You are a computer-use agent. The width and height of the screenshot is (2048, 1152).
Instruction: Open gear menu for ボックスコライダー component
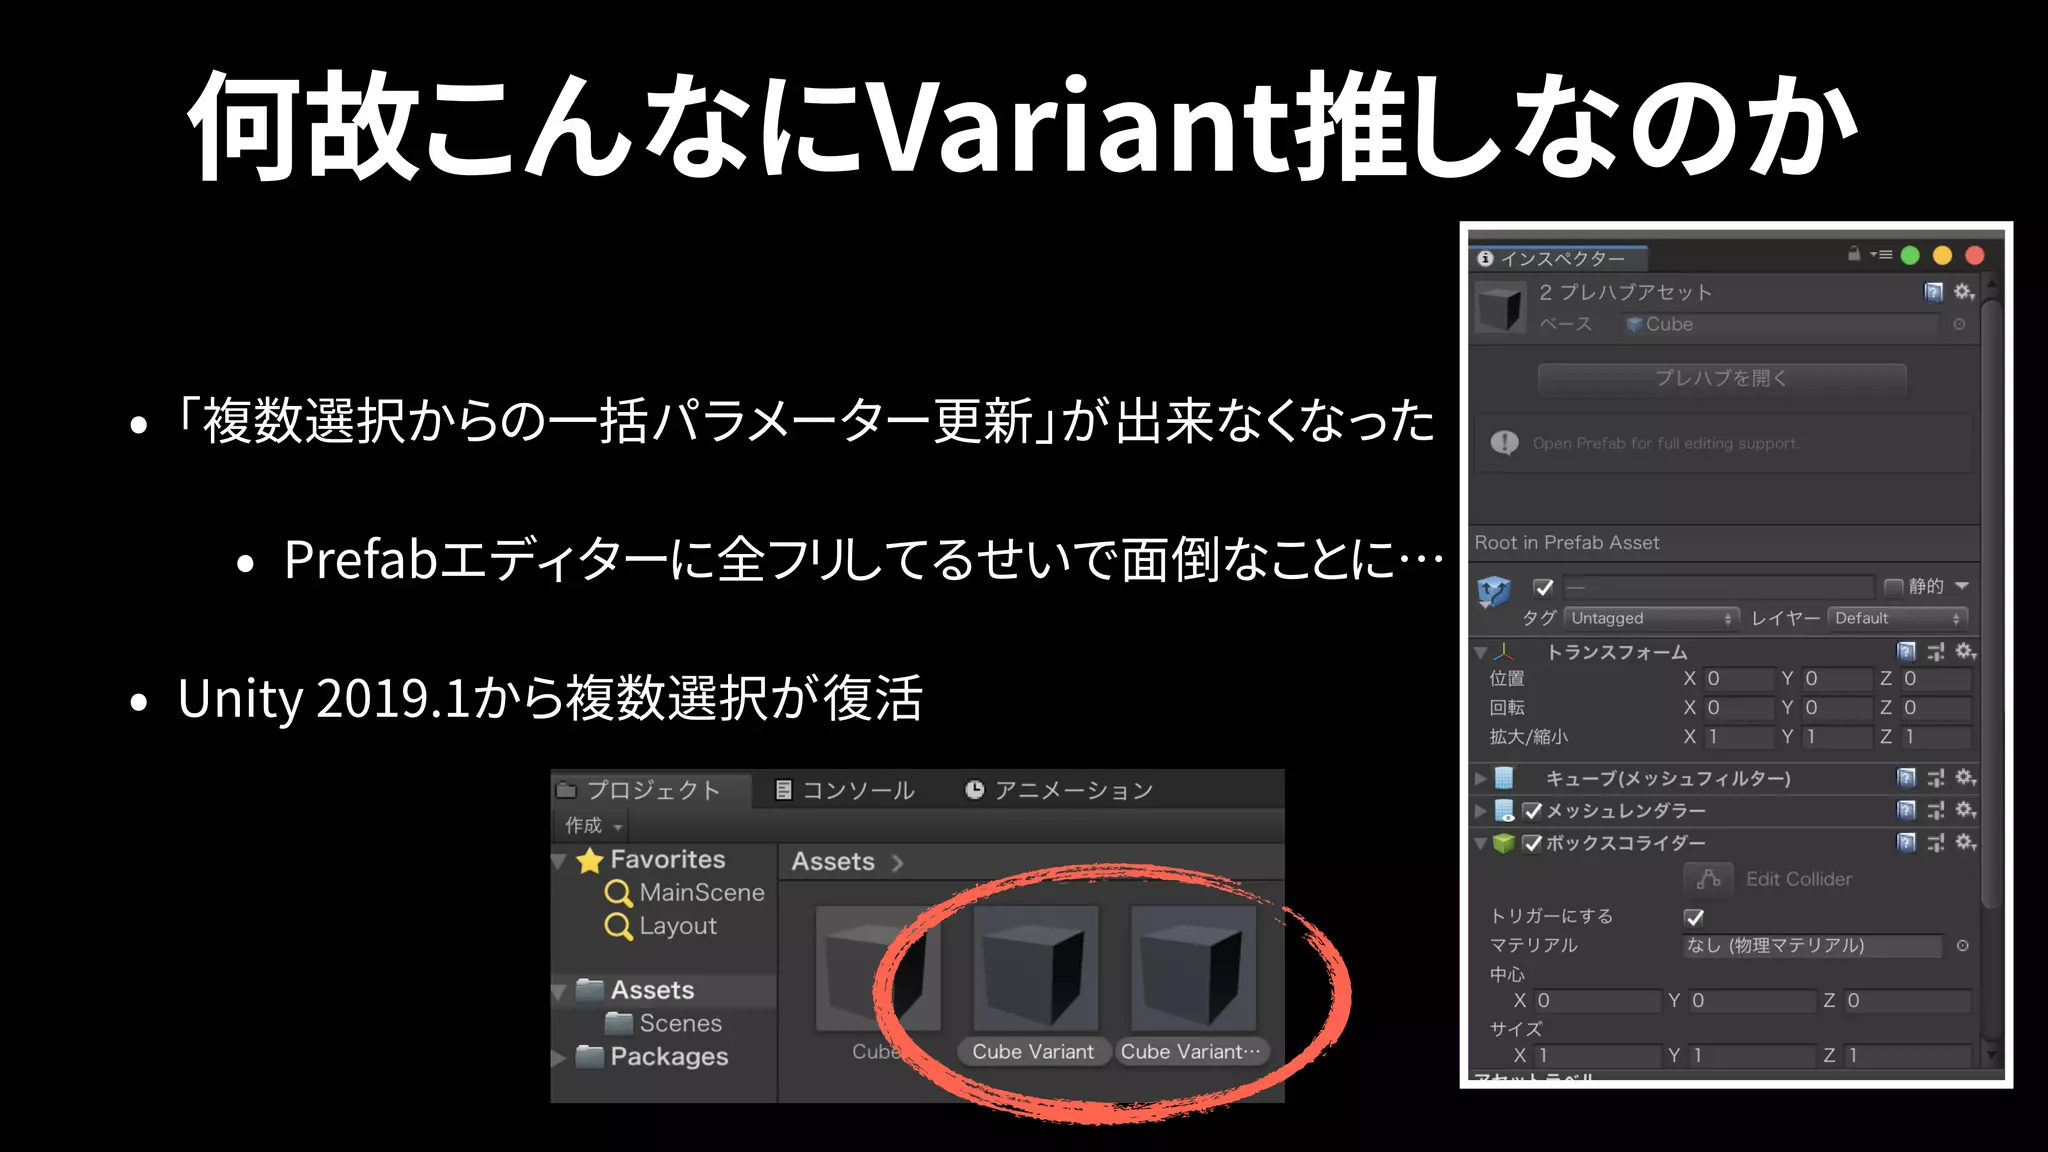(1965, 843)
